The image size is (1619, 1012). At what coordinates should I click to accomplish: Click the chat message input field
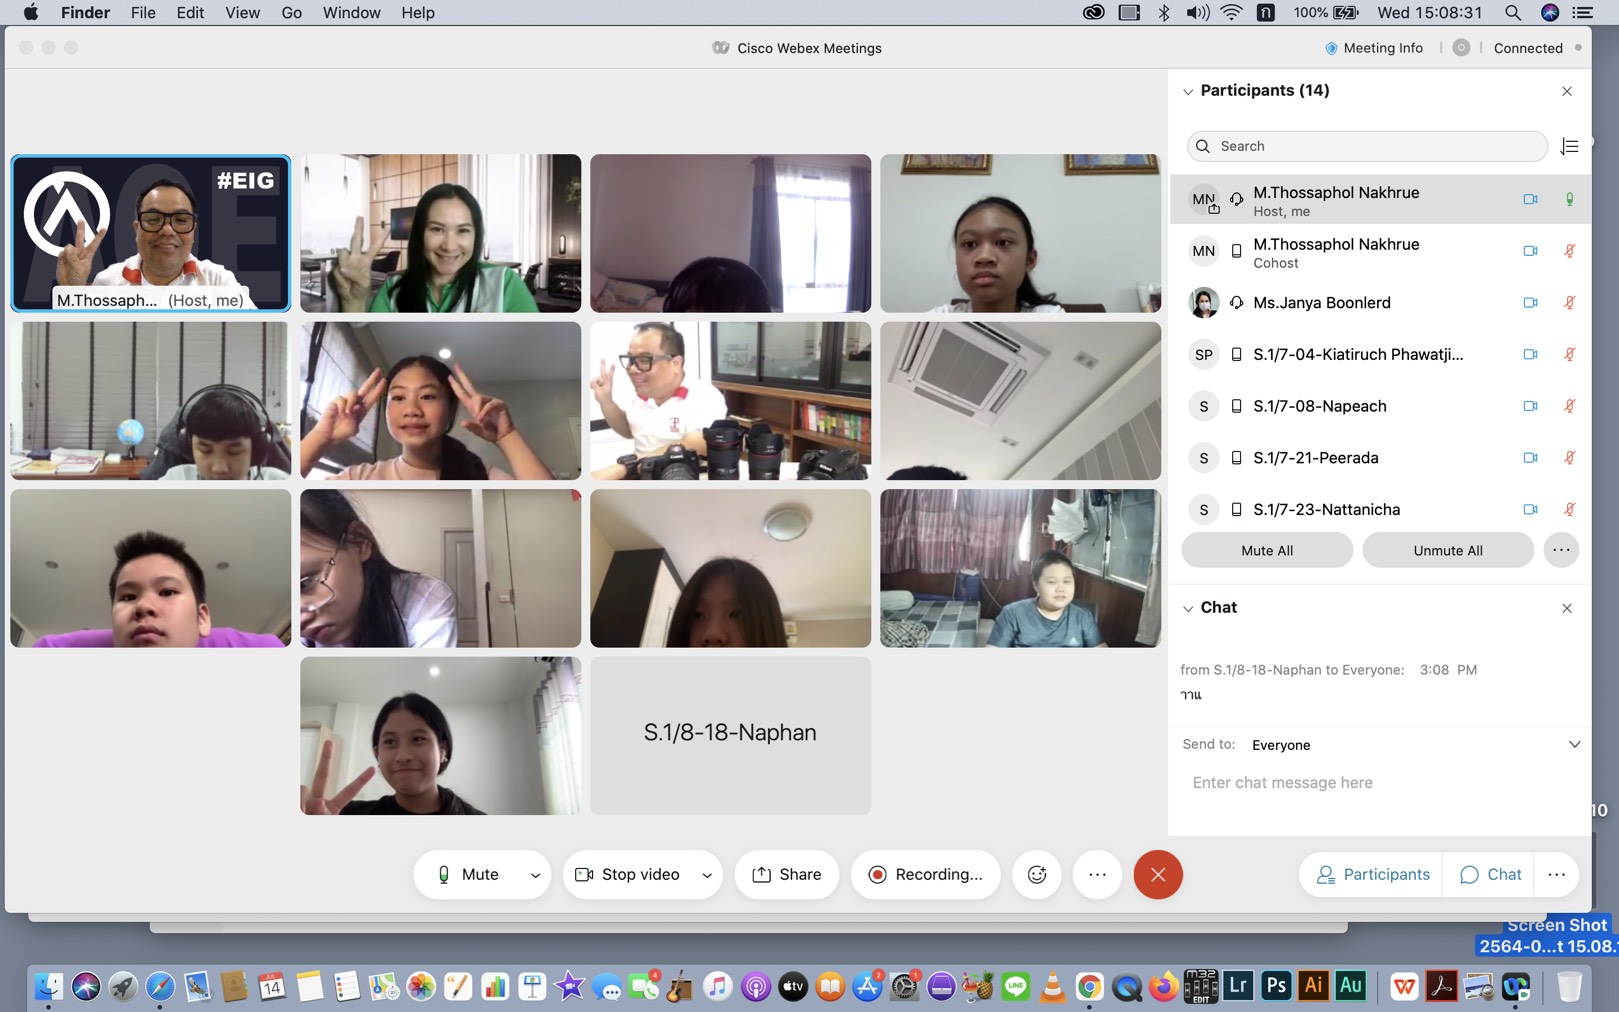point(1380,783)
